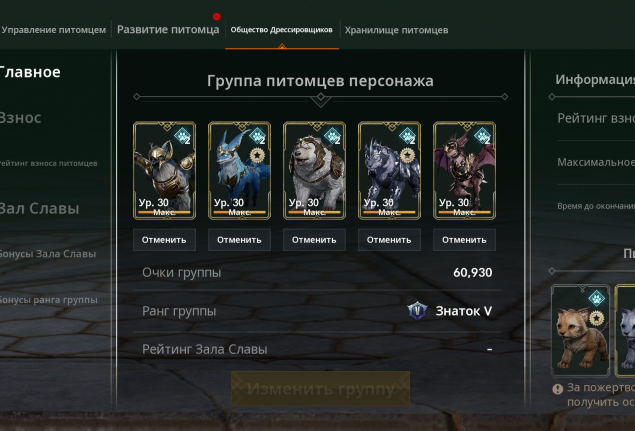The height and width of the screenshot is (431, 635).
Task: Open Бонусы ранга группы in the sidebar
Action: 48,300
